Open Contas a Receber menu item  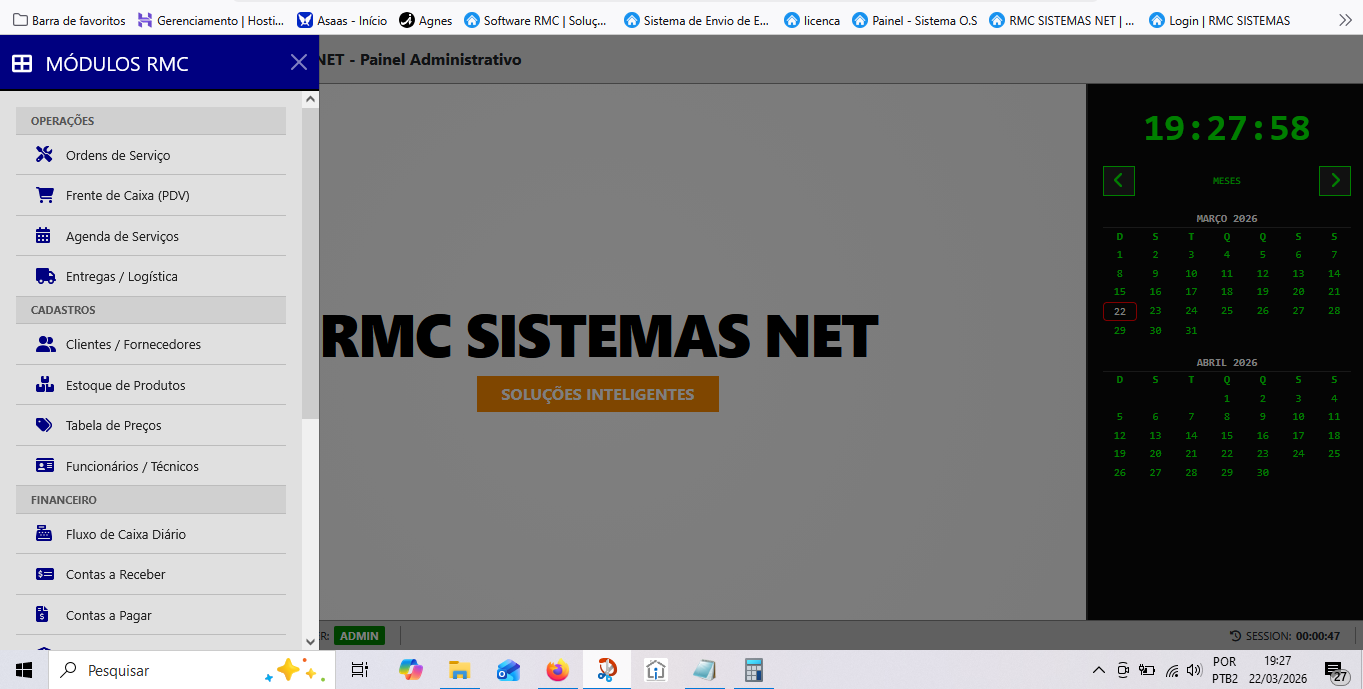pyautogui.click(x=115, y=574)
